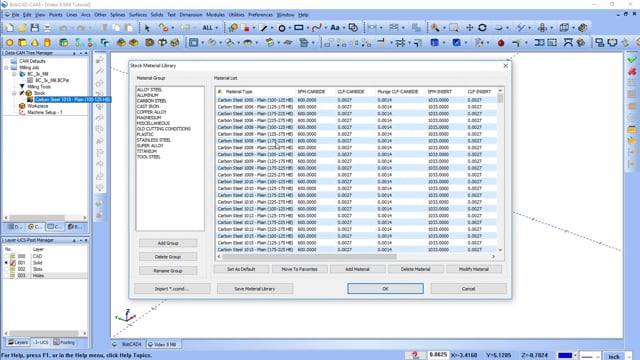Click the material list vertical scrollbar thumb

coord(500,98)
